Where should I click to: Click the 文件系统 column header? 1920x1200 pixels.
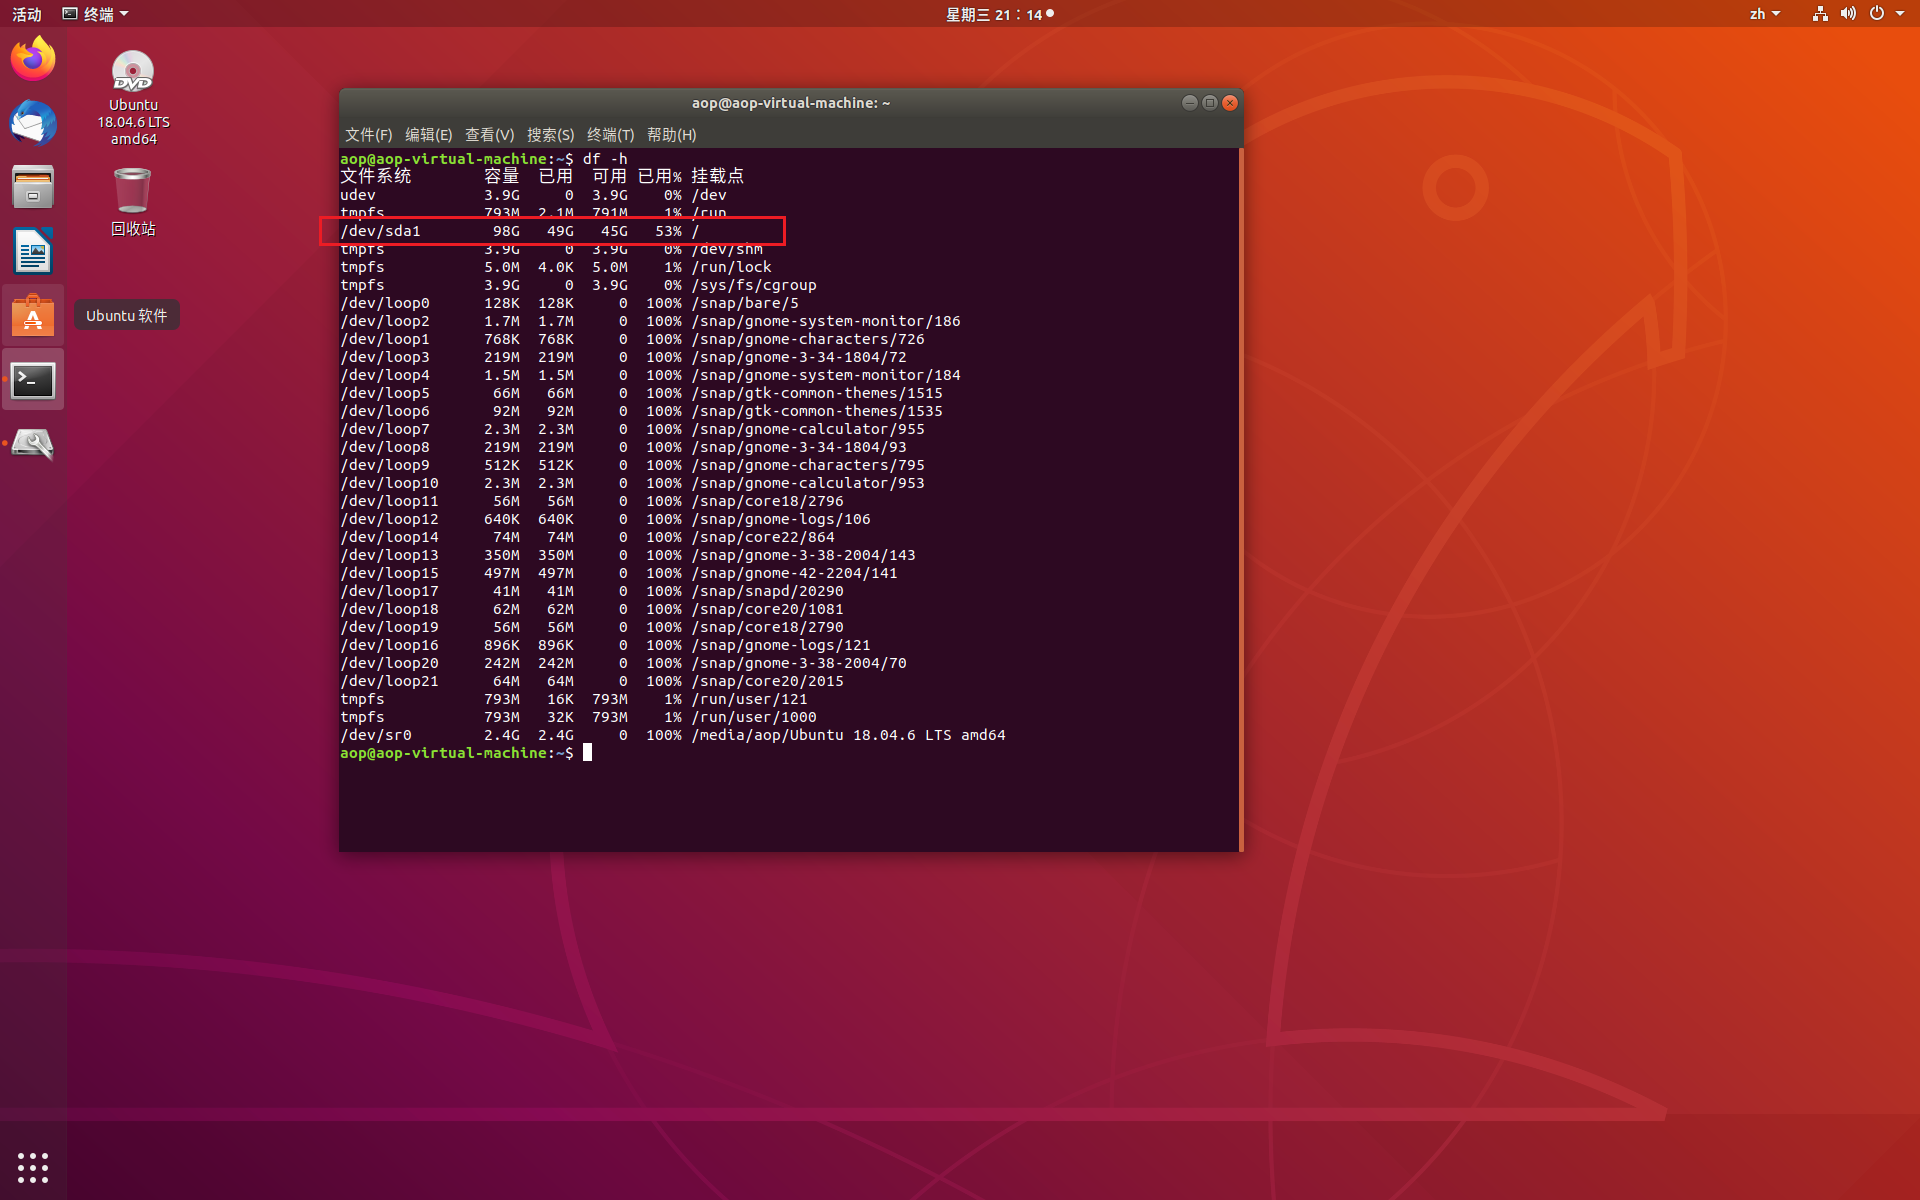pyautogui.click(x=376, y=176)
